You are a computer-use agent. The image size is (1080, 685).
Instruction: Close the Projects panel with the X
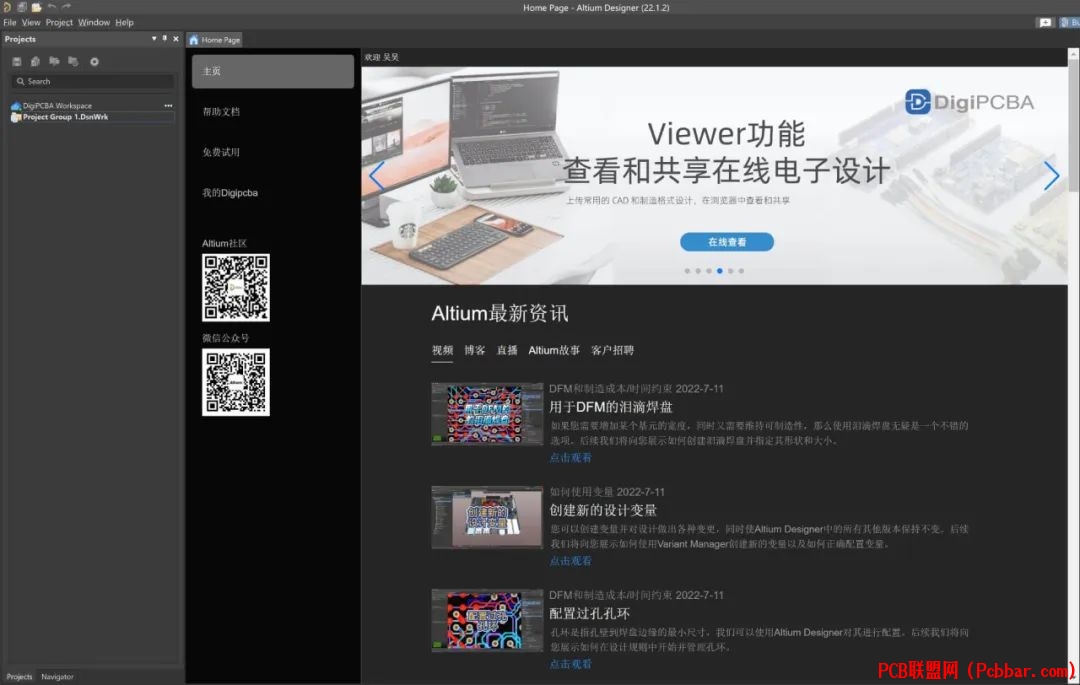tap(176, 39)
